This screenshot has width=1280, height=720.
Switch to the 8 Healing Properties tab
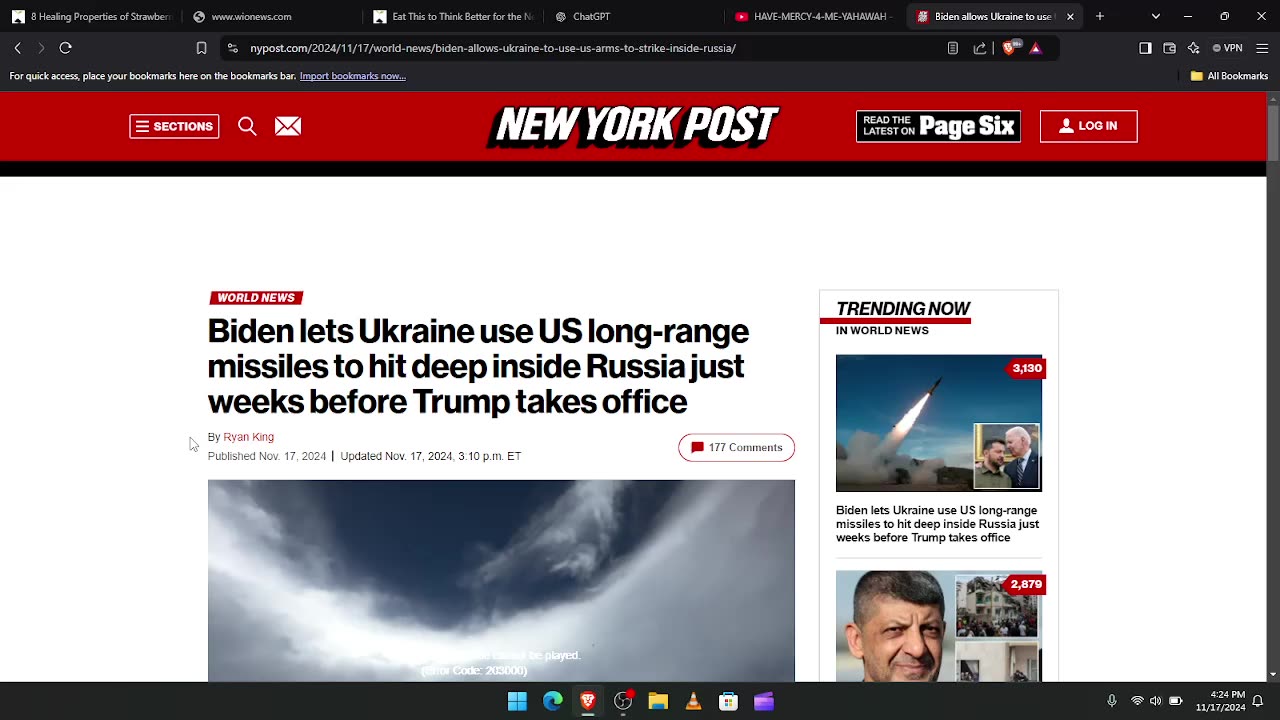pyautogui.click(x=92, y=17)
